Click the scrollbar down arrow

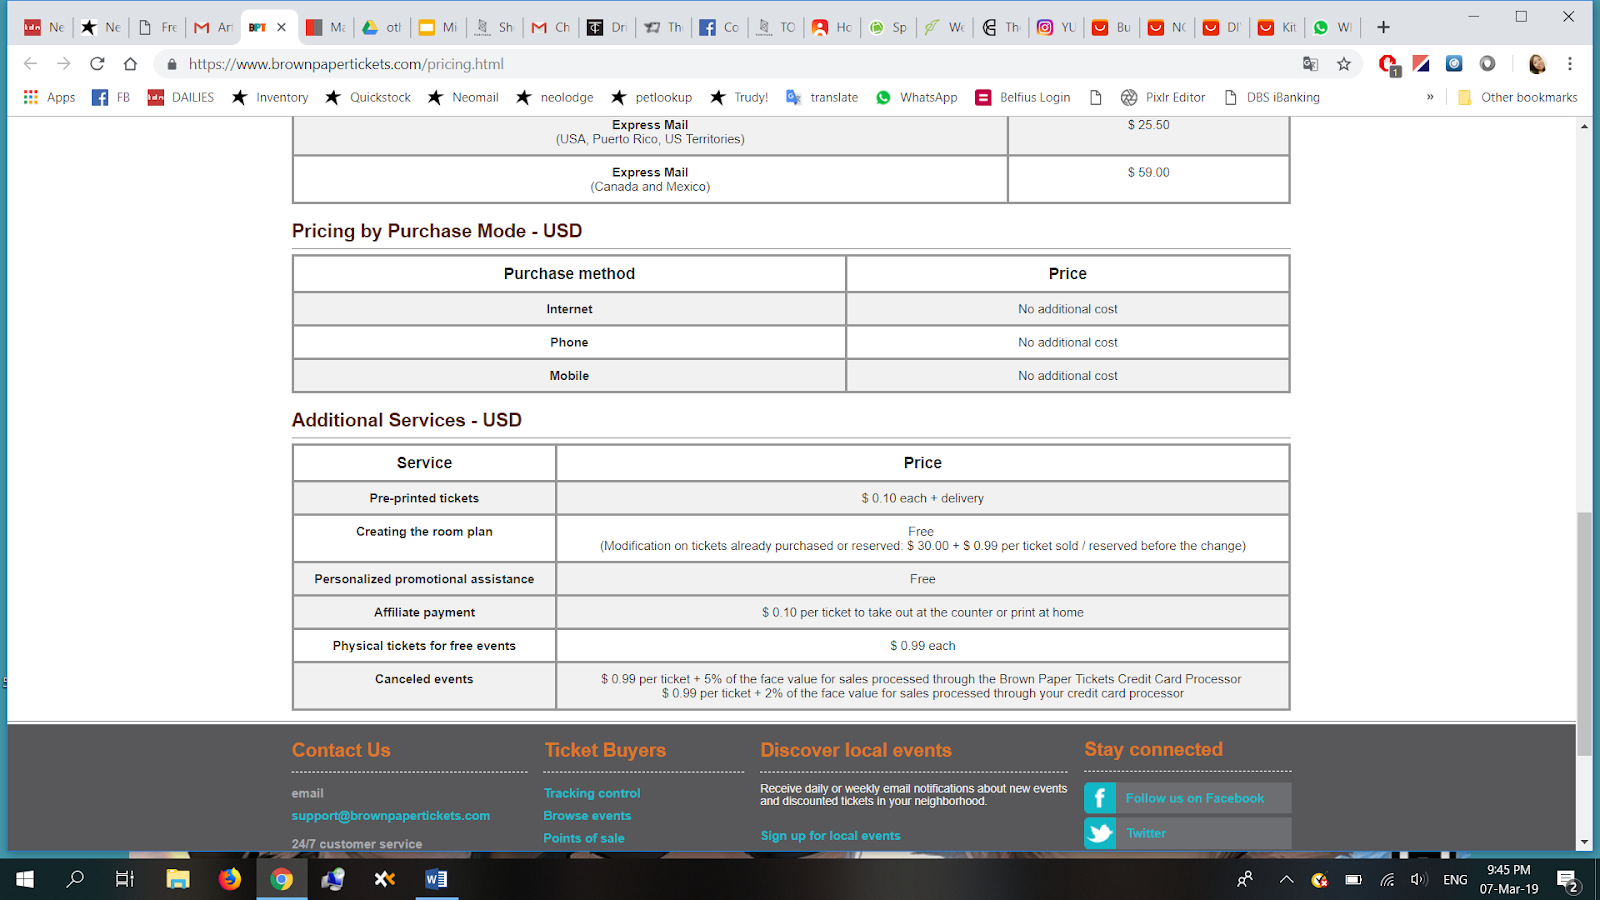[x=1584, y=843]
